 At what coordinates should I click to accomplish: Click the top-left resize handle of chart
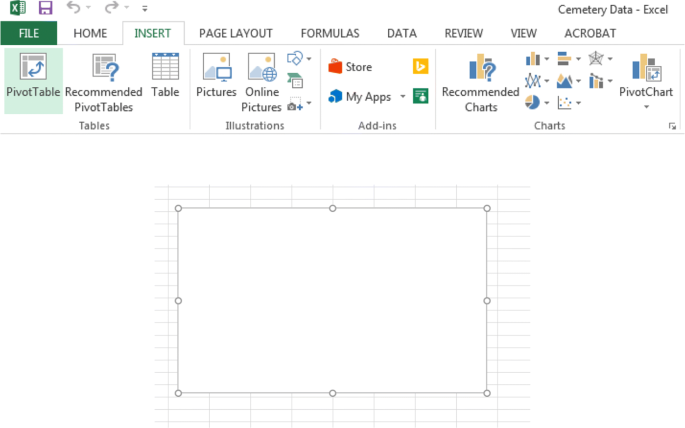[x=178, y=208]
